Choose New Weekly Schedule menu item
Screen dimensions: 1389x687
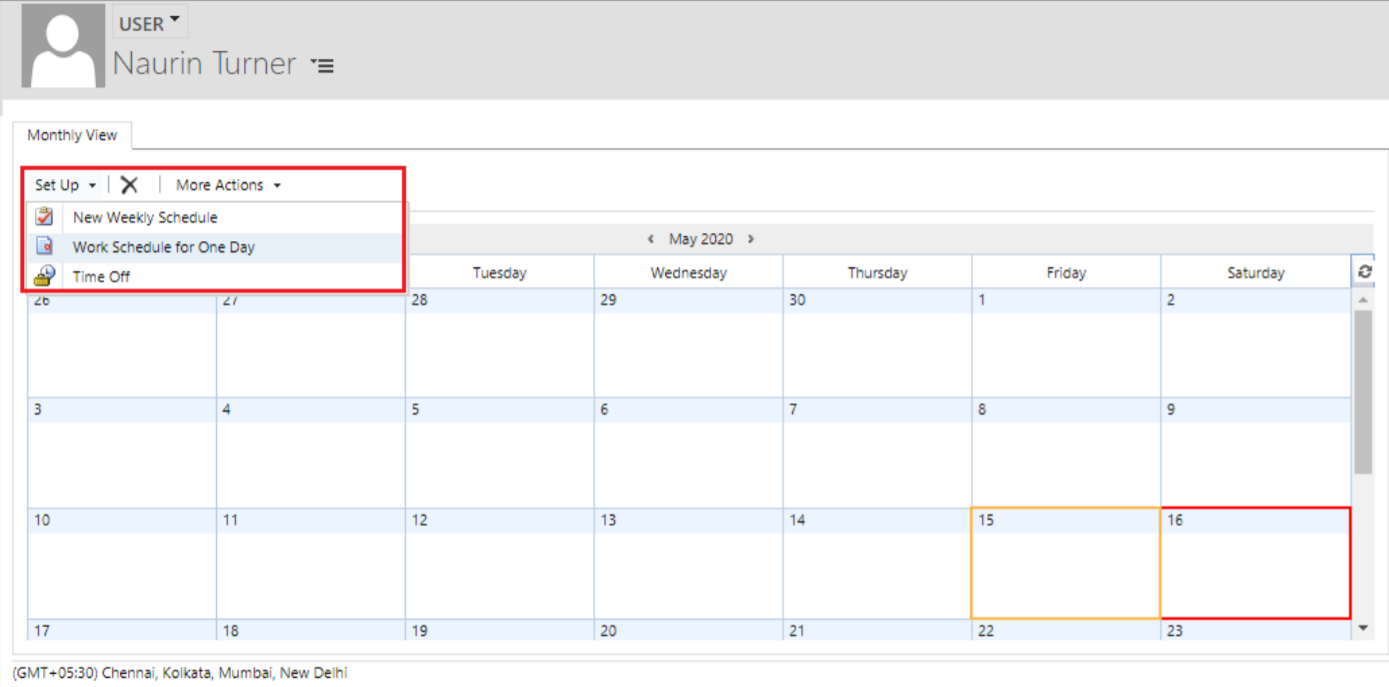coord(145,217)
